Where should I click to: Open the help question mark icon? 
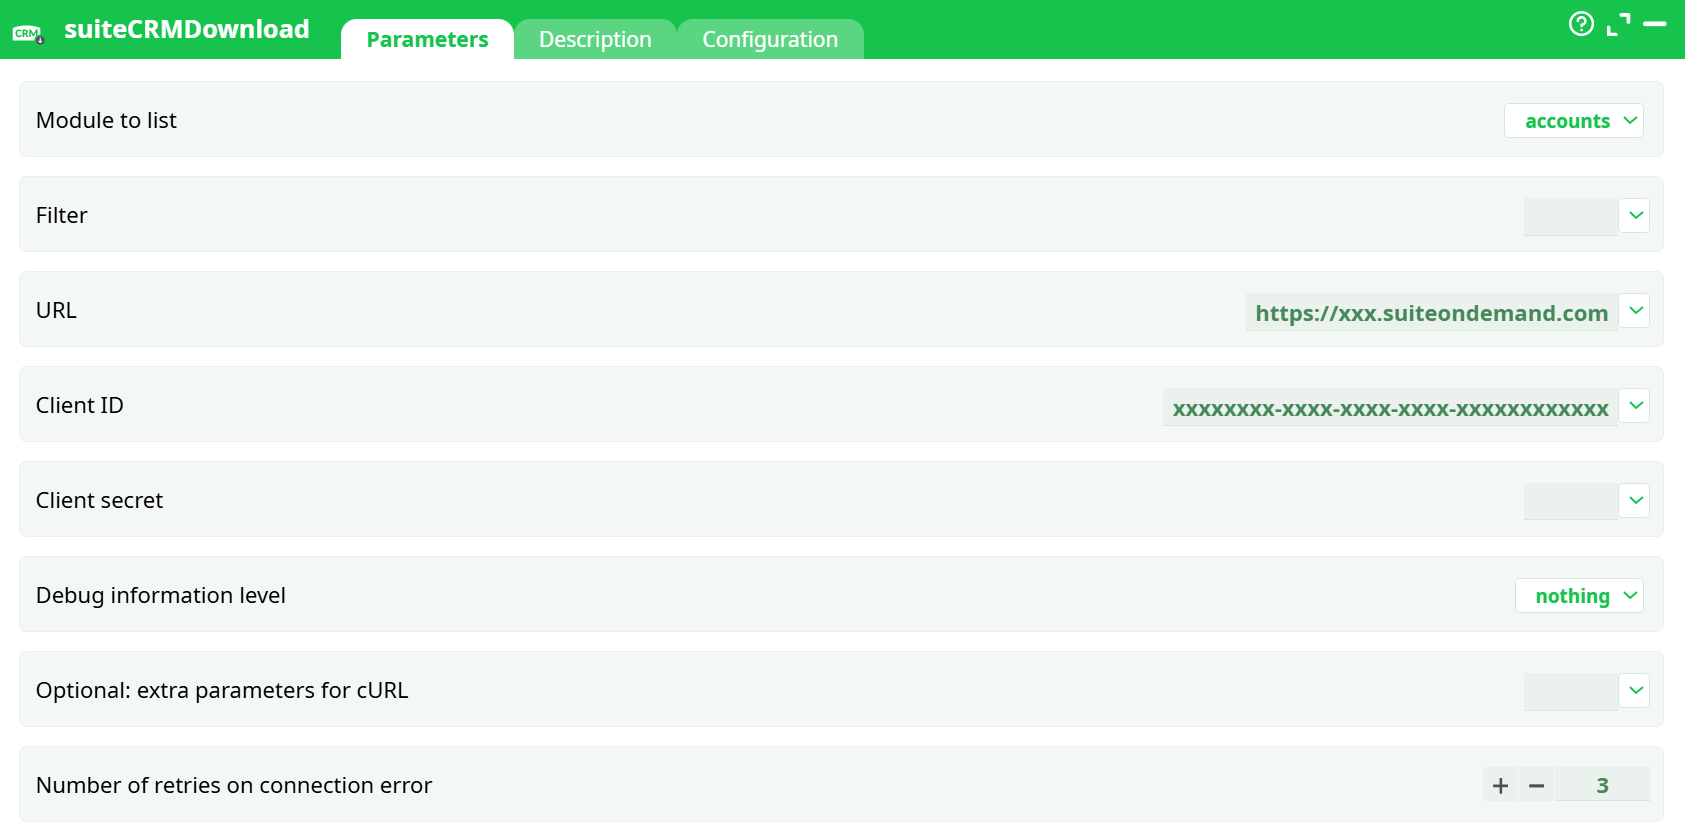(x=1581, y=23)
